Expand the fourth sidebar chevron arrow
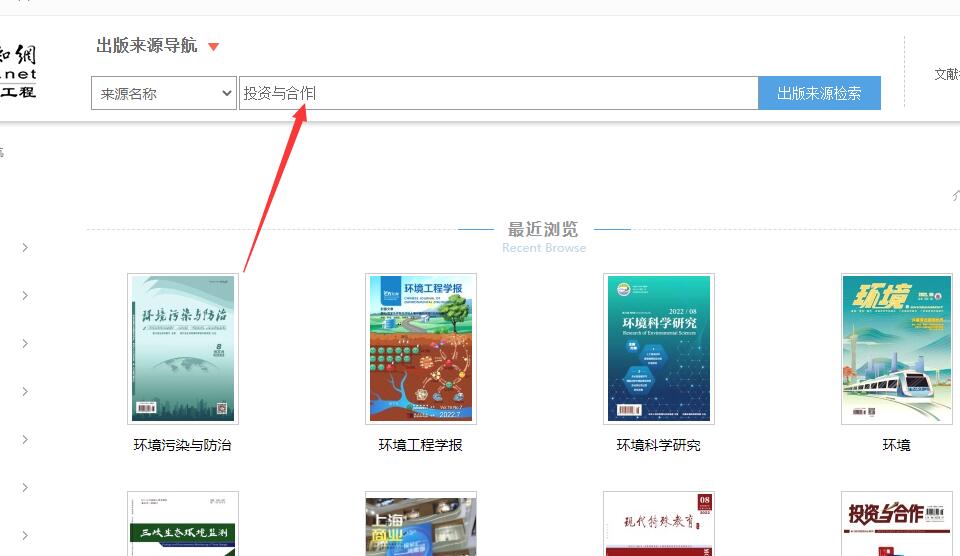The height and width of the screenshot is (556, 960). tap(25, 391)
